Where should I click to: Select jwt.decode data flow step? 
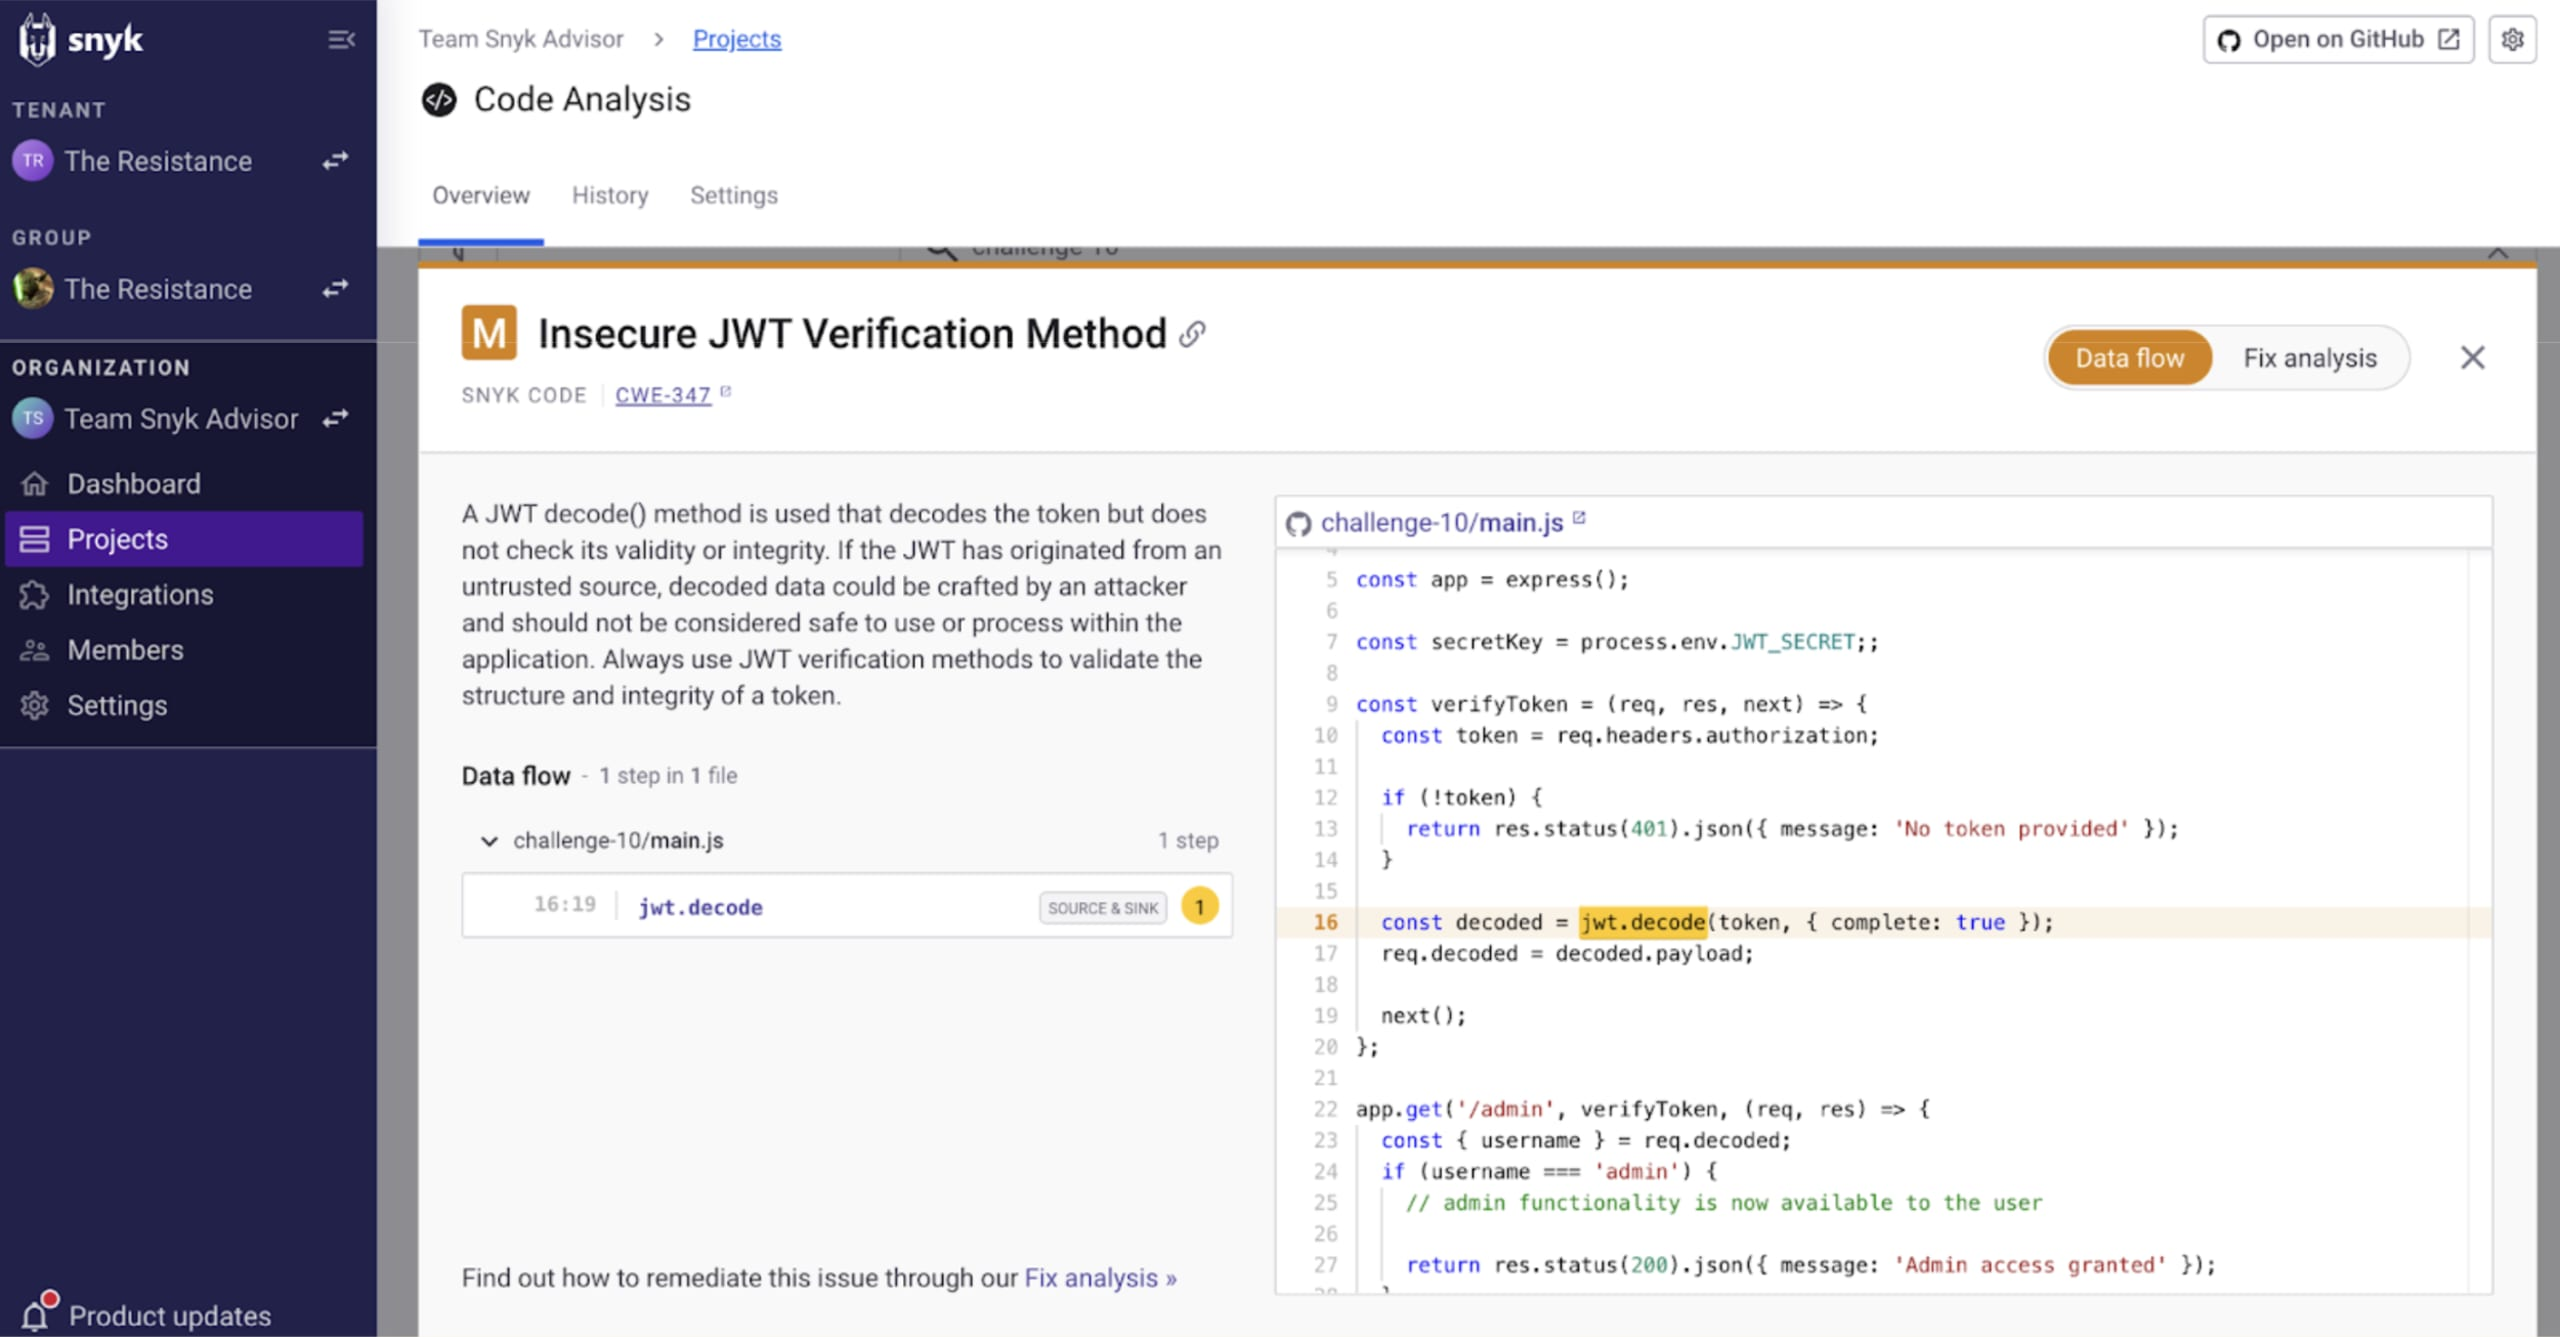pyautogui.click(x=846, y=906)
